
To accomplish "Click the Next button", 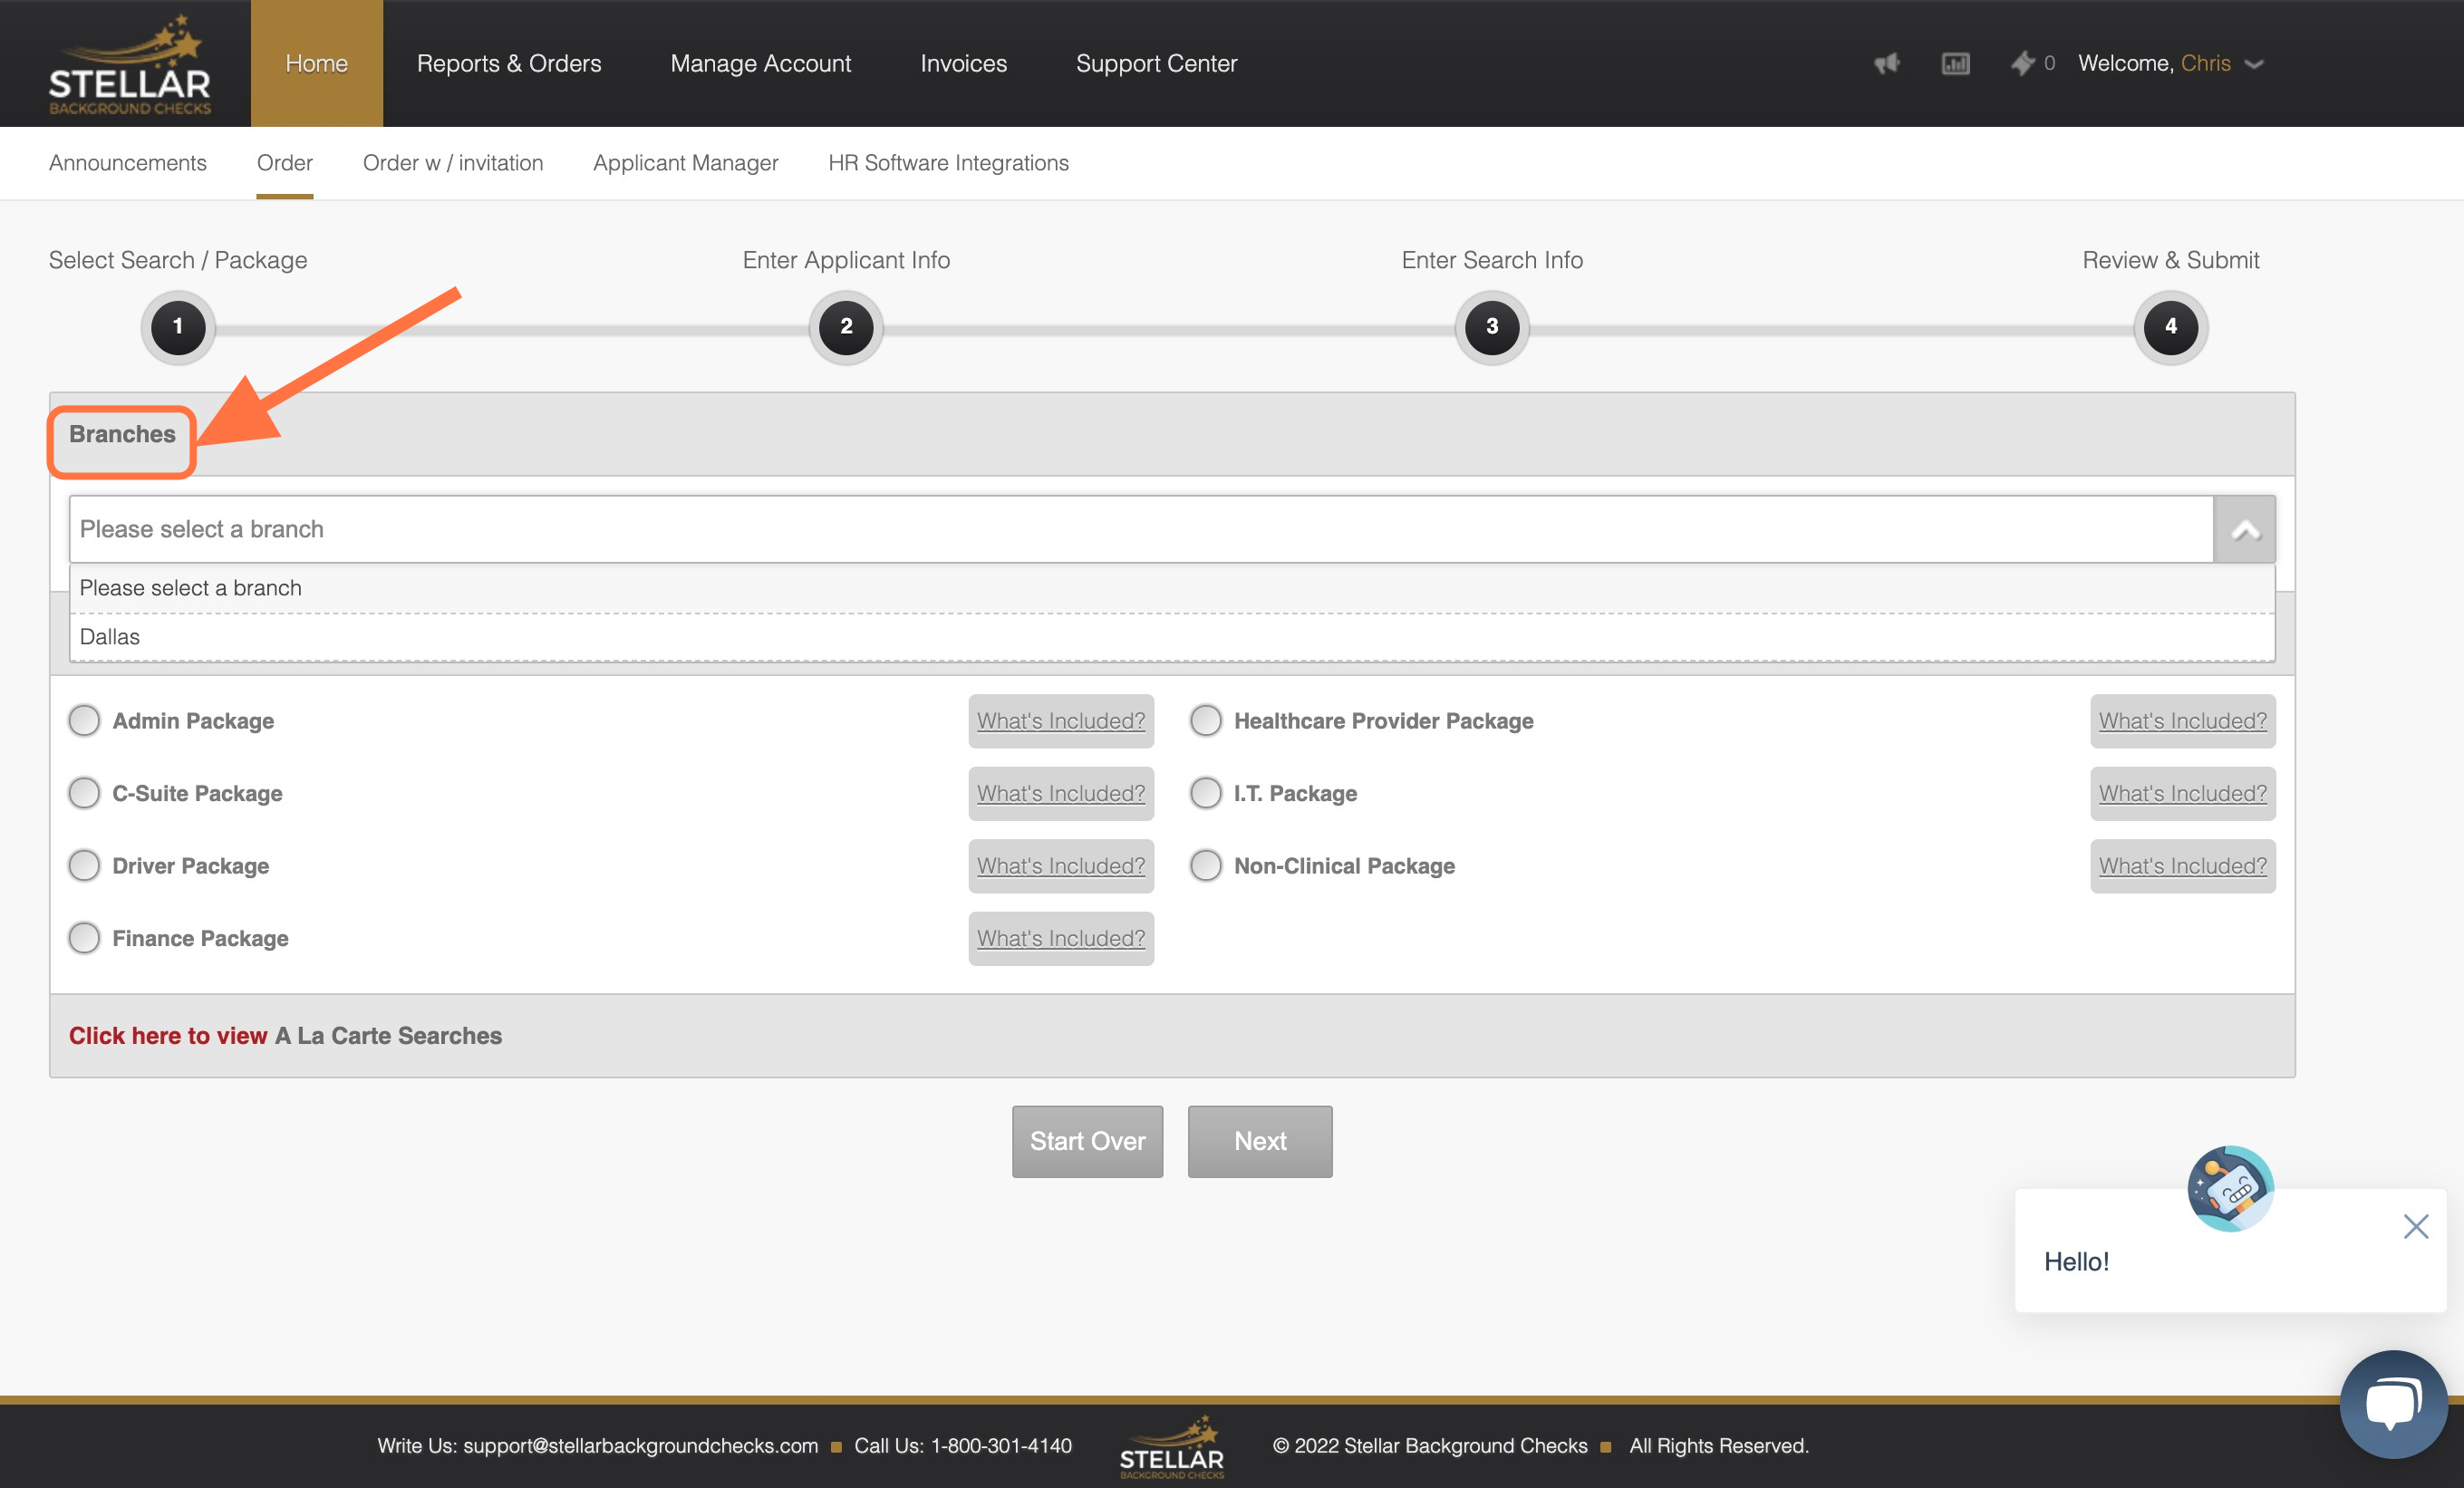I will (x=1260, y=1141).
